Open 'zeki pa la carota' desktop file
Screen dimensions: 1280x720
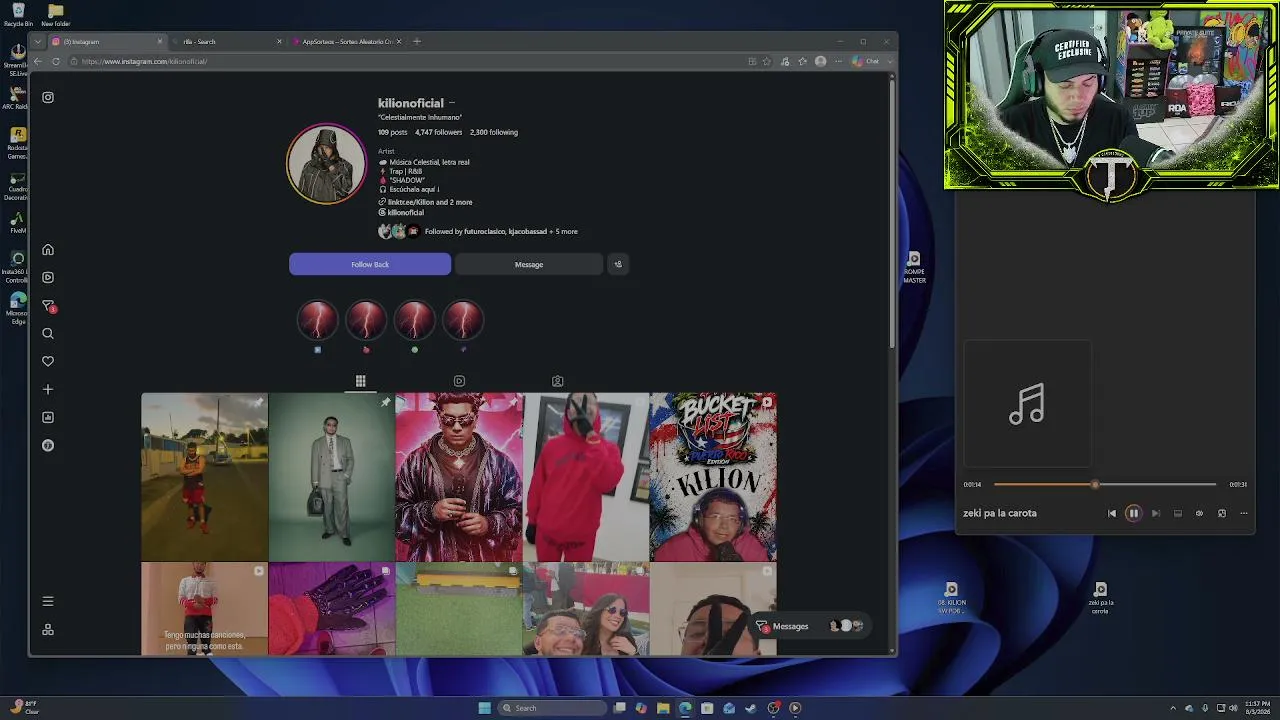1100,598
